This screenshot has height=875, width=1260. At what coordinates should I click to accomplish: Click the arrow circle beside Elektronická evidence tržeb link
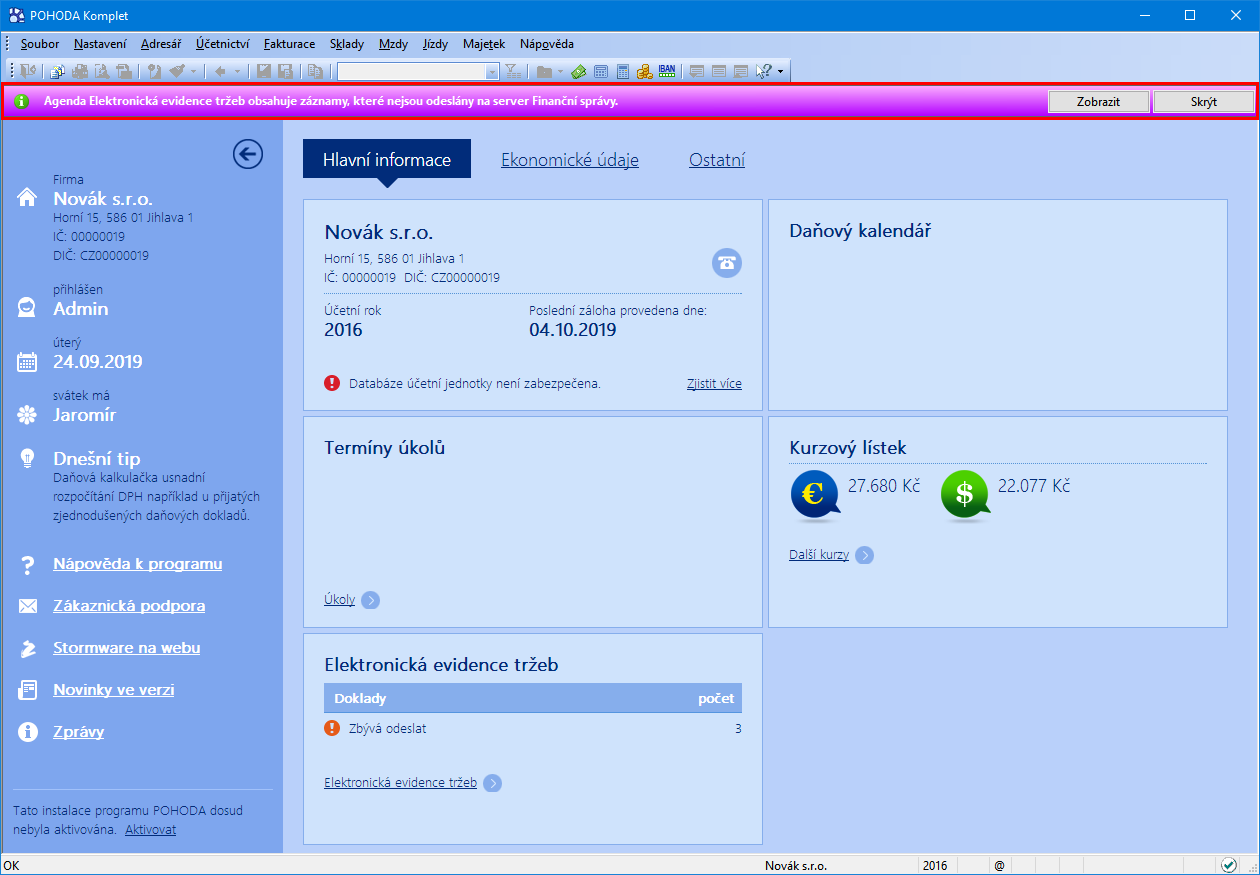tap(492, 783)
